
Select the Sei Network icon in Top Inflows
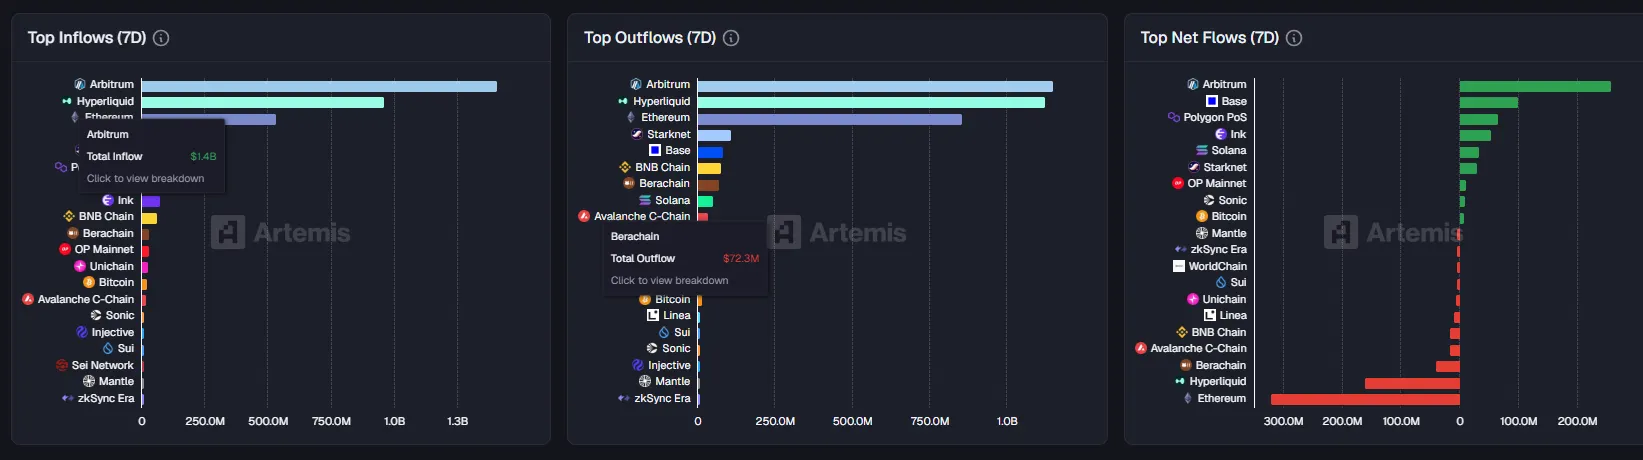(x=62, y=365)
